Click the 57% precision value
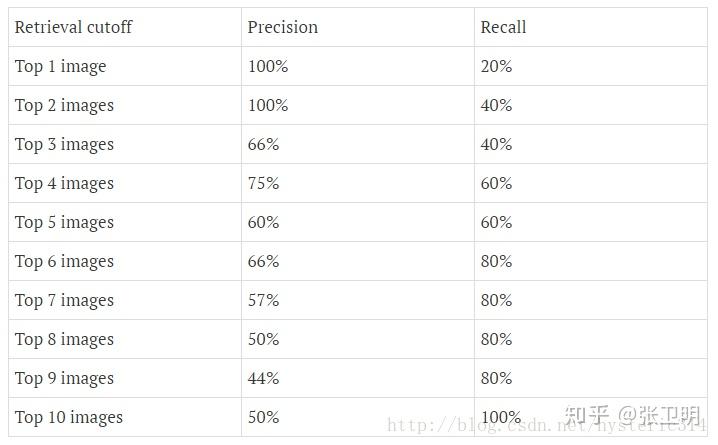The height and width of the screenshot is (445, 718). (263, 301)
